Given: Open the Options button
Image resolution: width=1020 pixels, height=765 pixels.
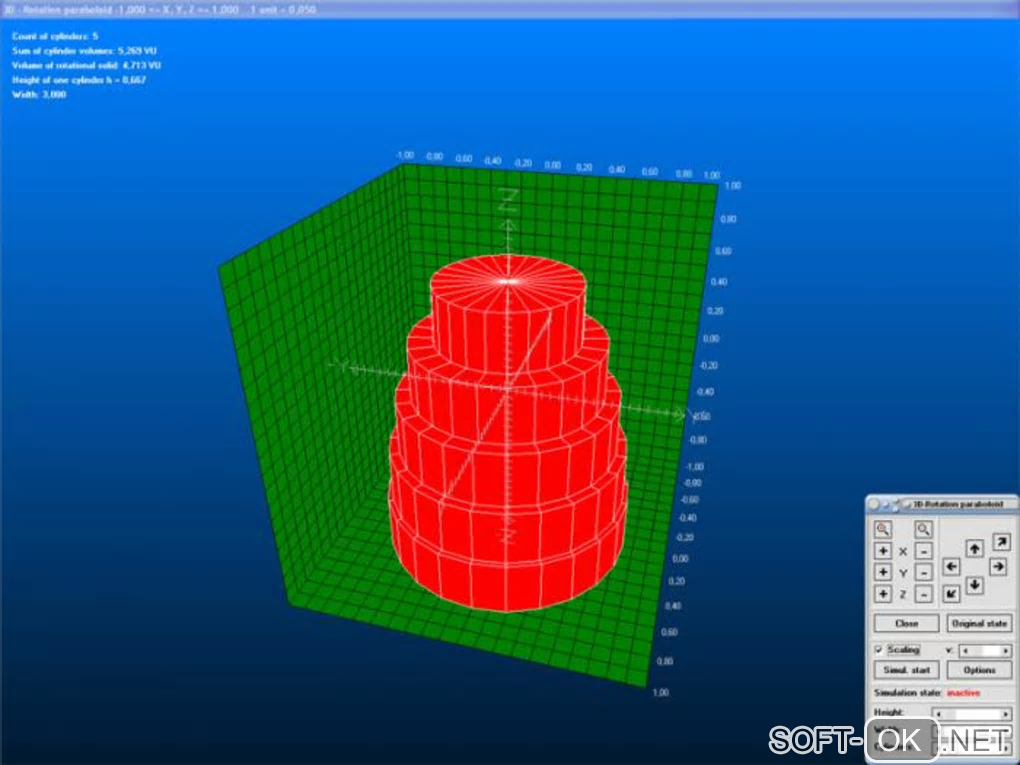Looking at the screenshot, I should pyautogui.click(x=979, y=670).
